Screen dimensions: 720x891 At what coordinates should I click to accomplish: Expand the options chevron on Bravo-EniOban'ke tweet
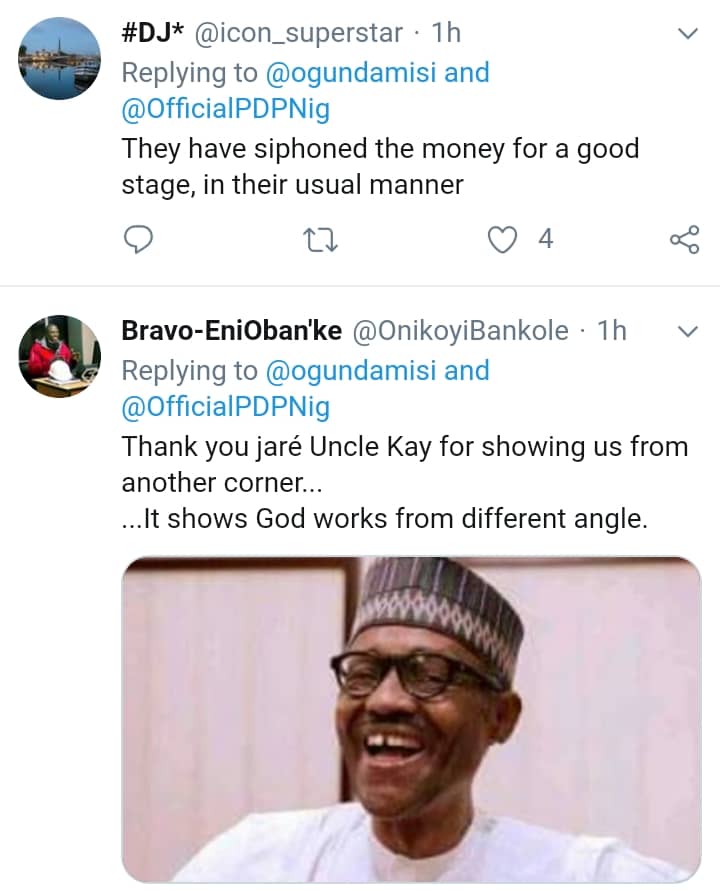[x=688, y=331]
